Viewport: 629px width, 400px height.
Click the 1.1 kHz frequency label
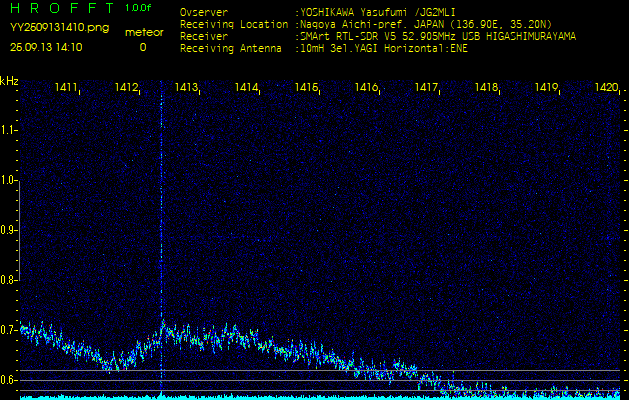tap(9, 130)
